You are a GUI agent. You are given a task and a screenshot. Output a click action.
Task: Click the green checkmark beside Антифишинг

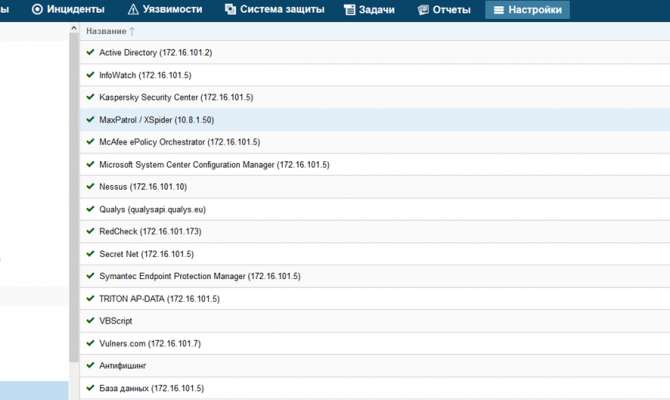[90, 365]
